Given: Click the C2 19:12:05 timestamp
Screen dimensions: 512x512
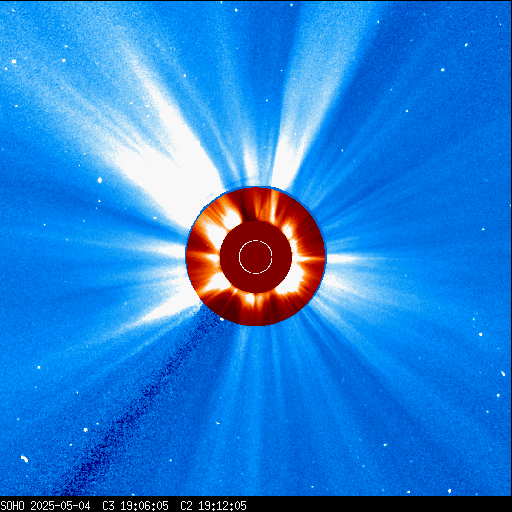Looking at the screenshot, I should 213,506.
